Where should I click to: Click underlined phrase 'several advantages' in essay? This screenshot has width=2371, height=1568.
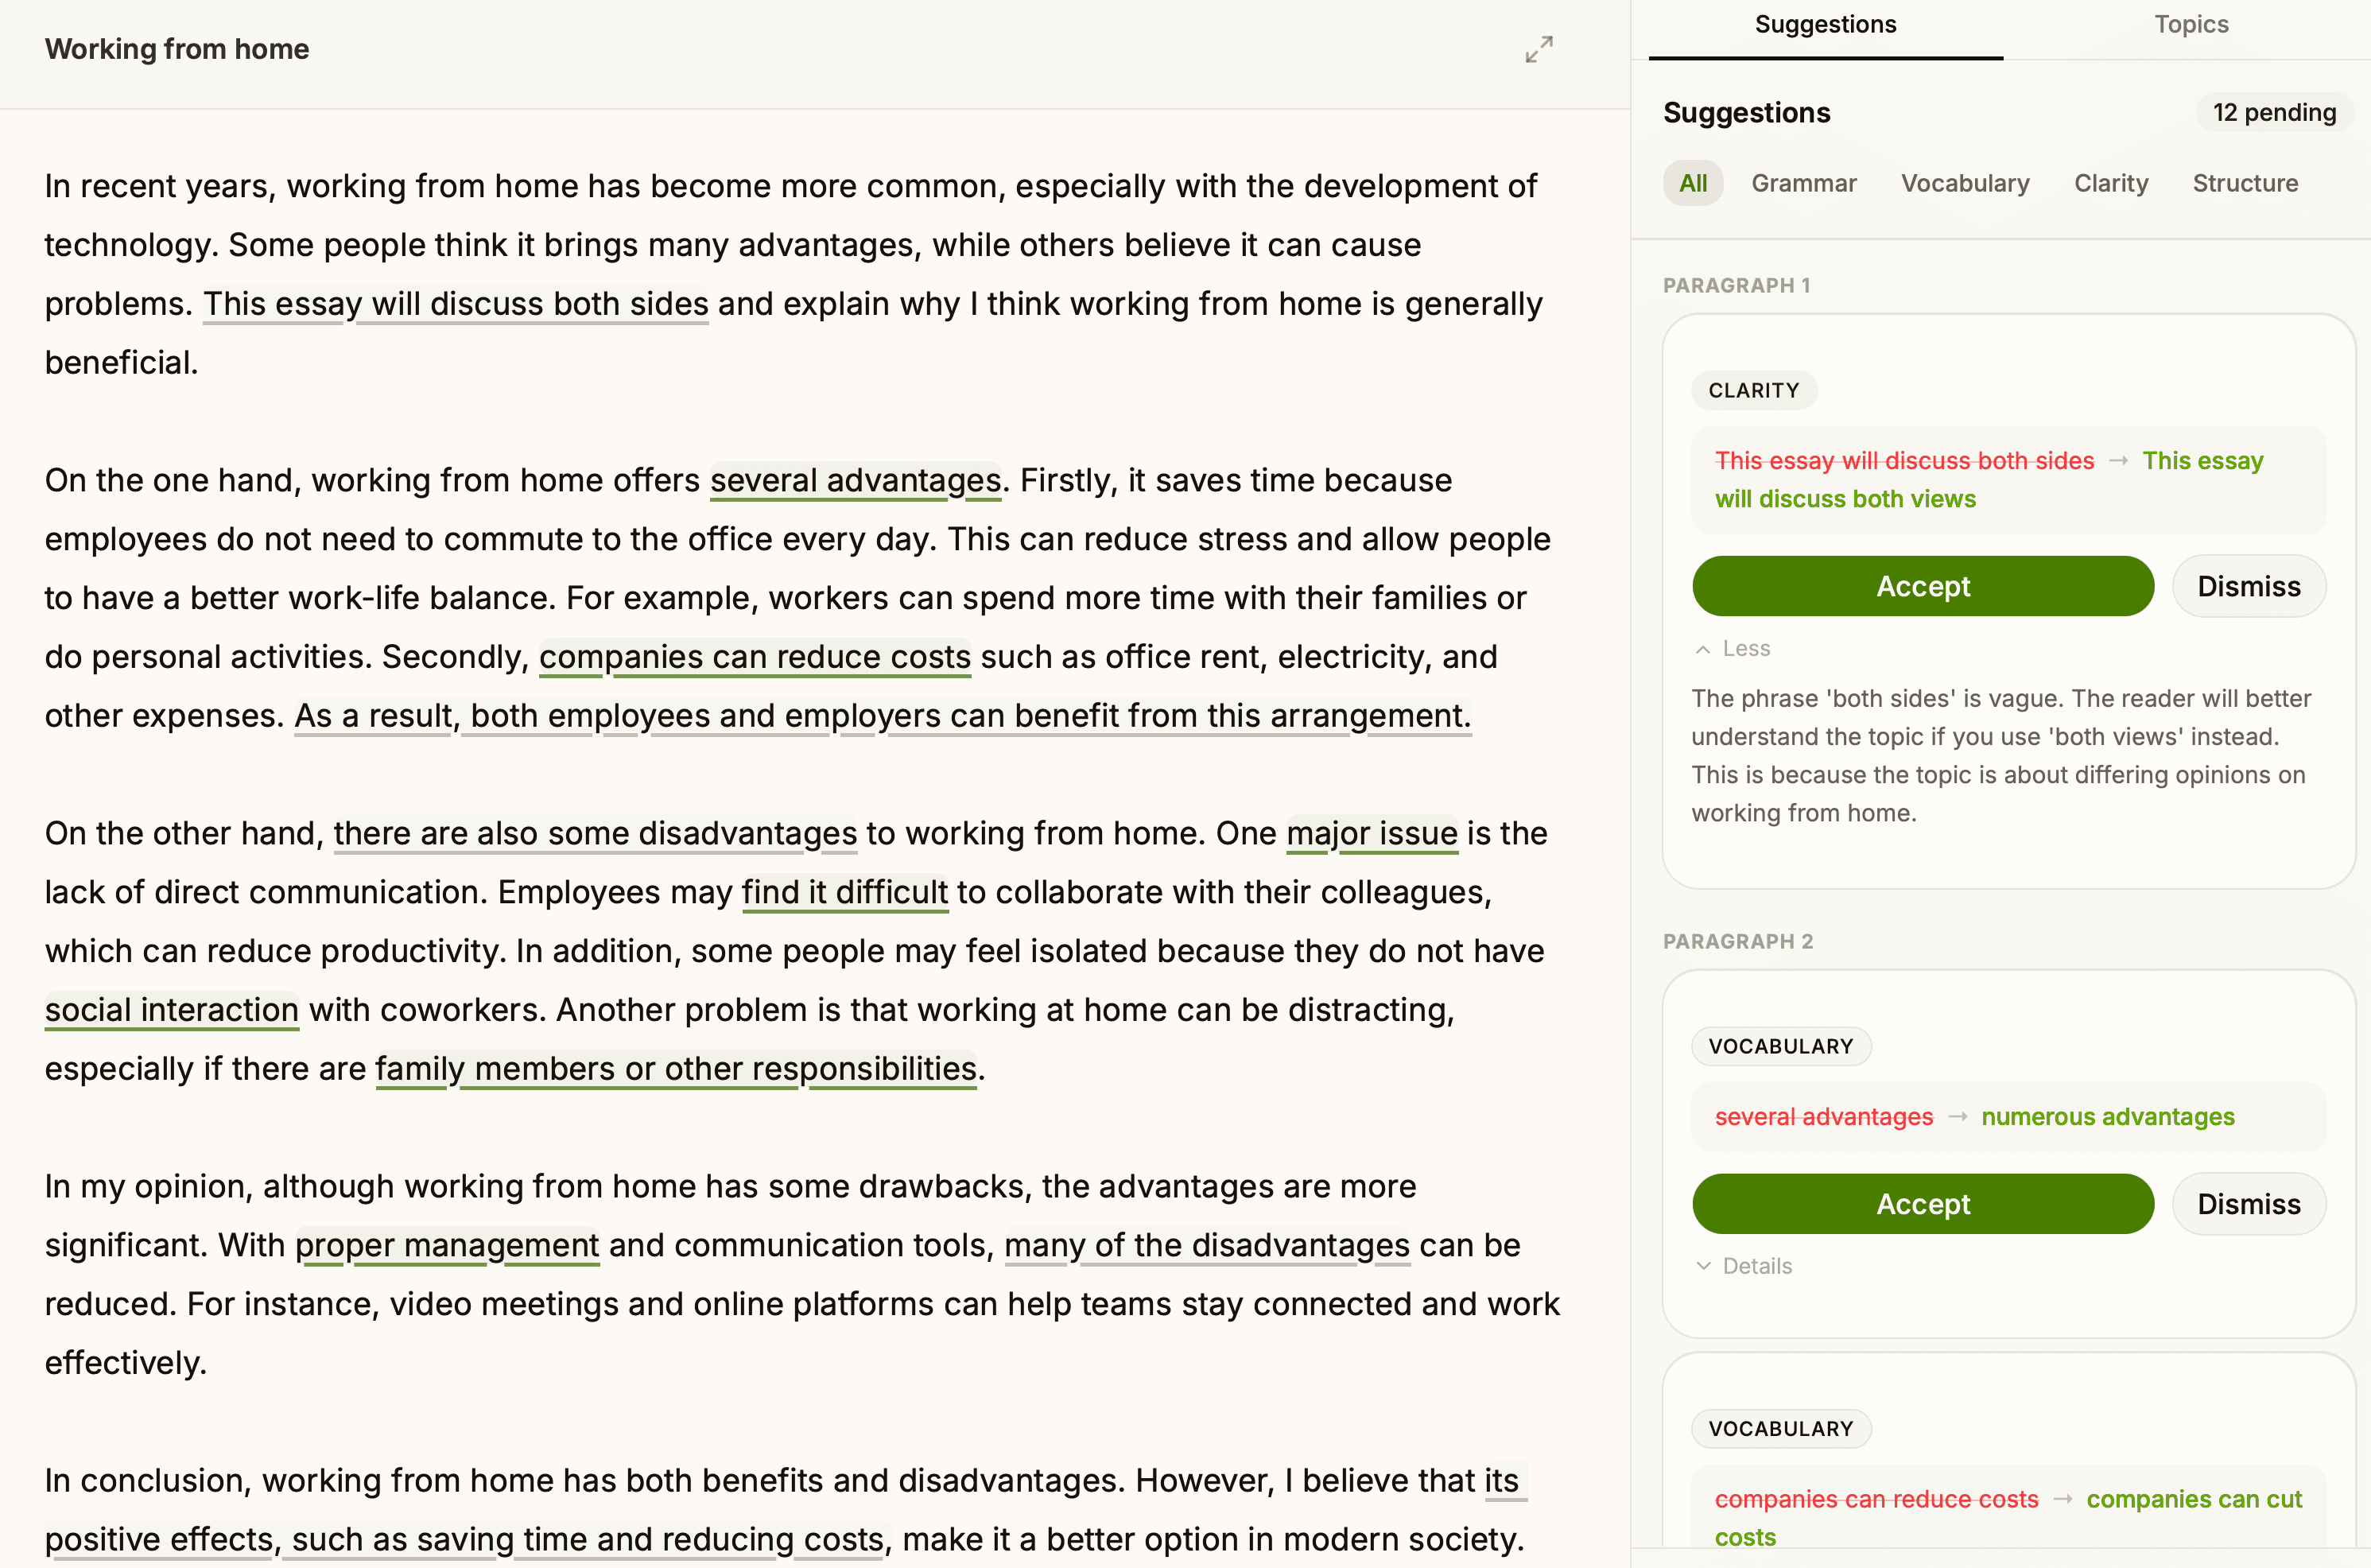point(855,481)
